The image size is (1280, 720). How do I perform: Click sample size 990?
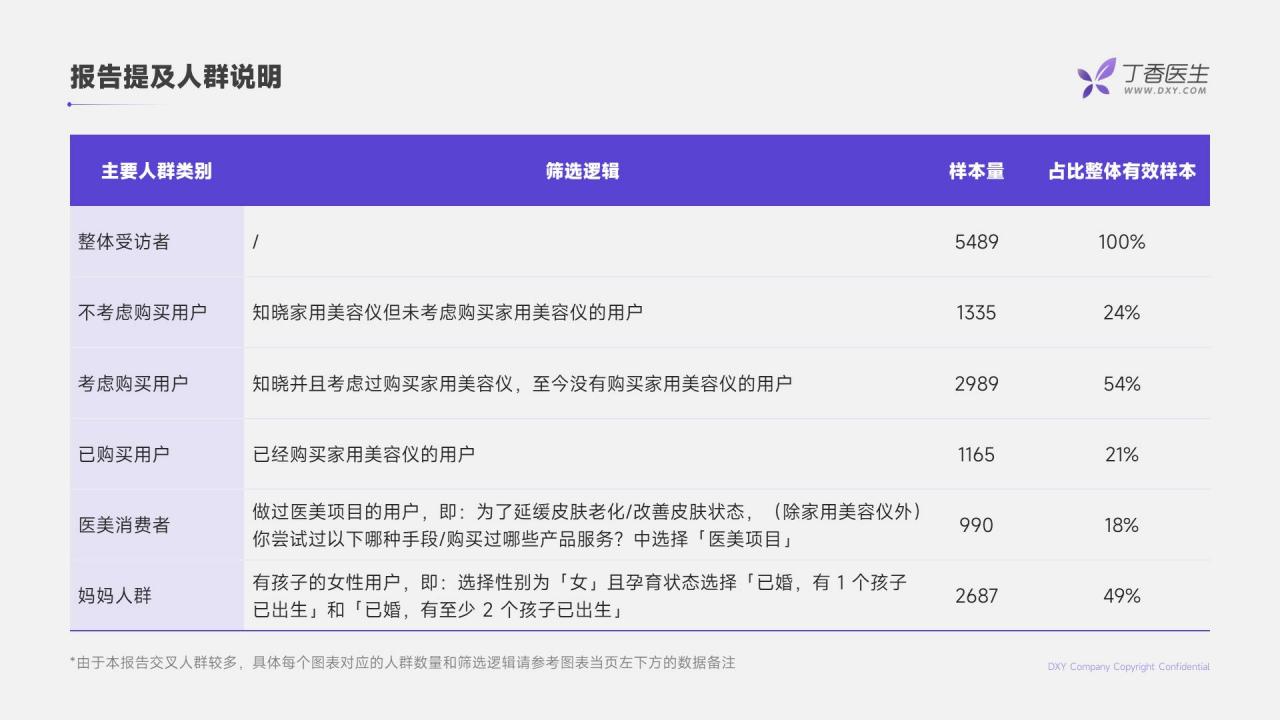(976, 525)
